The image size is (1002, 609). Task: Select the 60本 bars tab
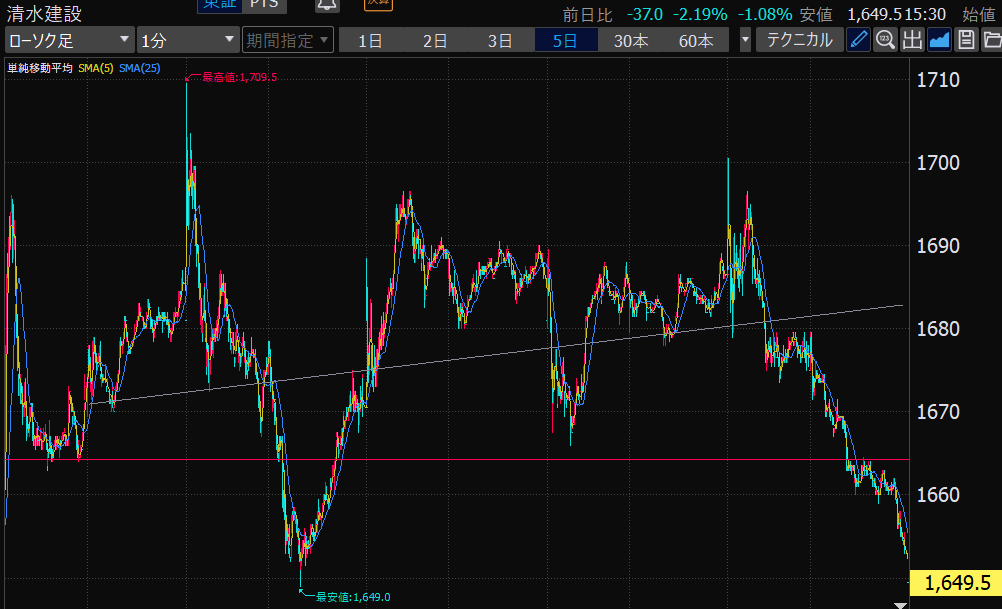click(x=696, y=40)
